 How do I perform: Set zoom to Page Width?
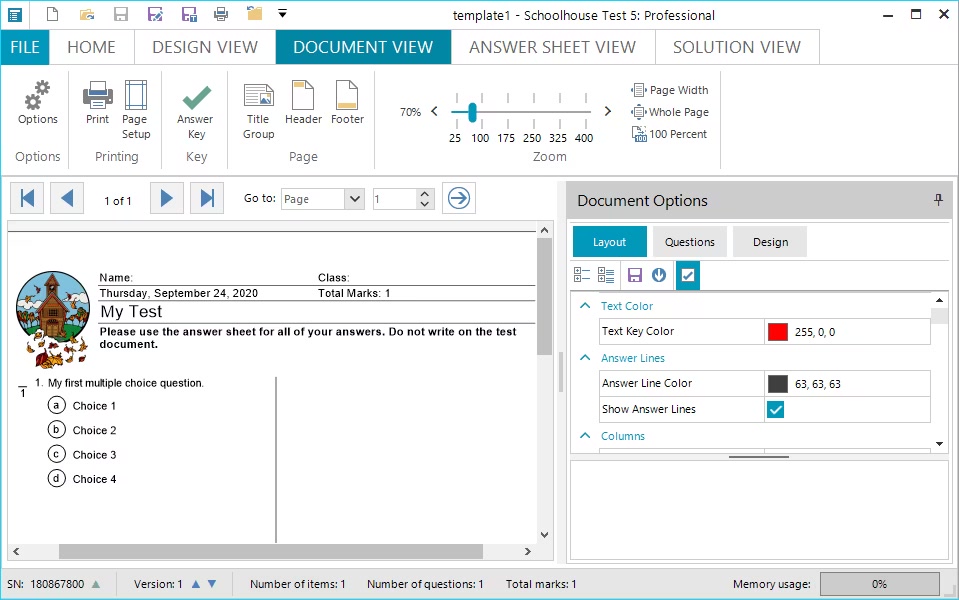coord(670,90)
